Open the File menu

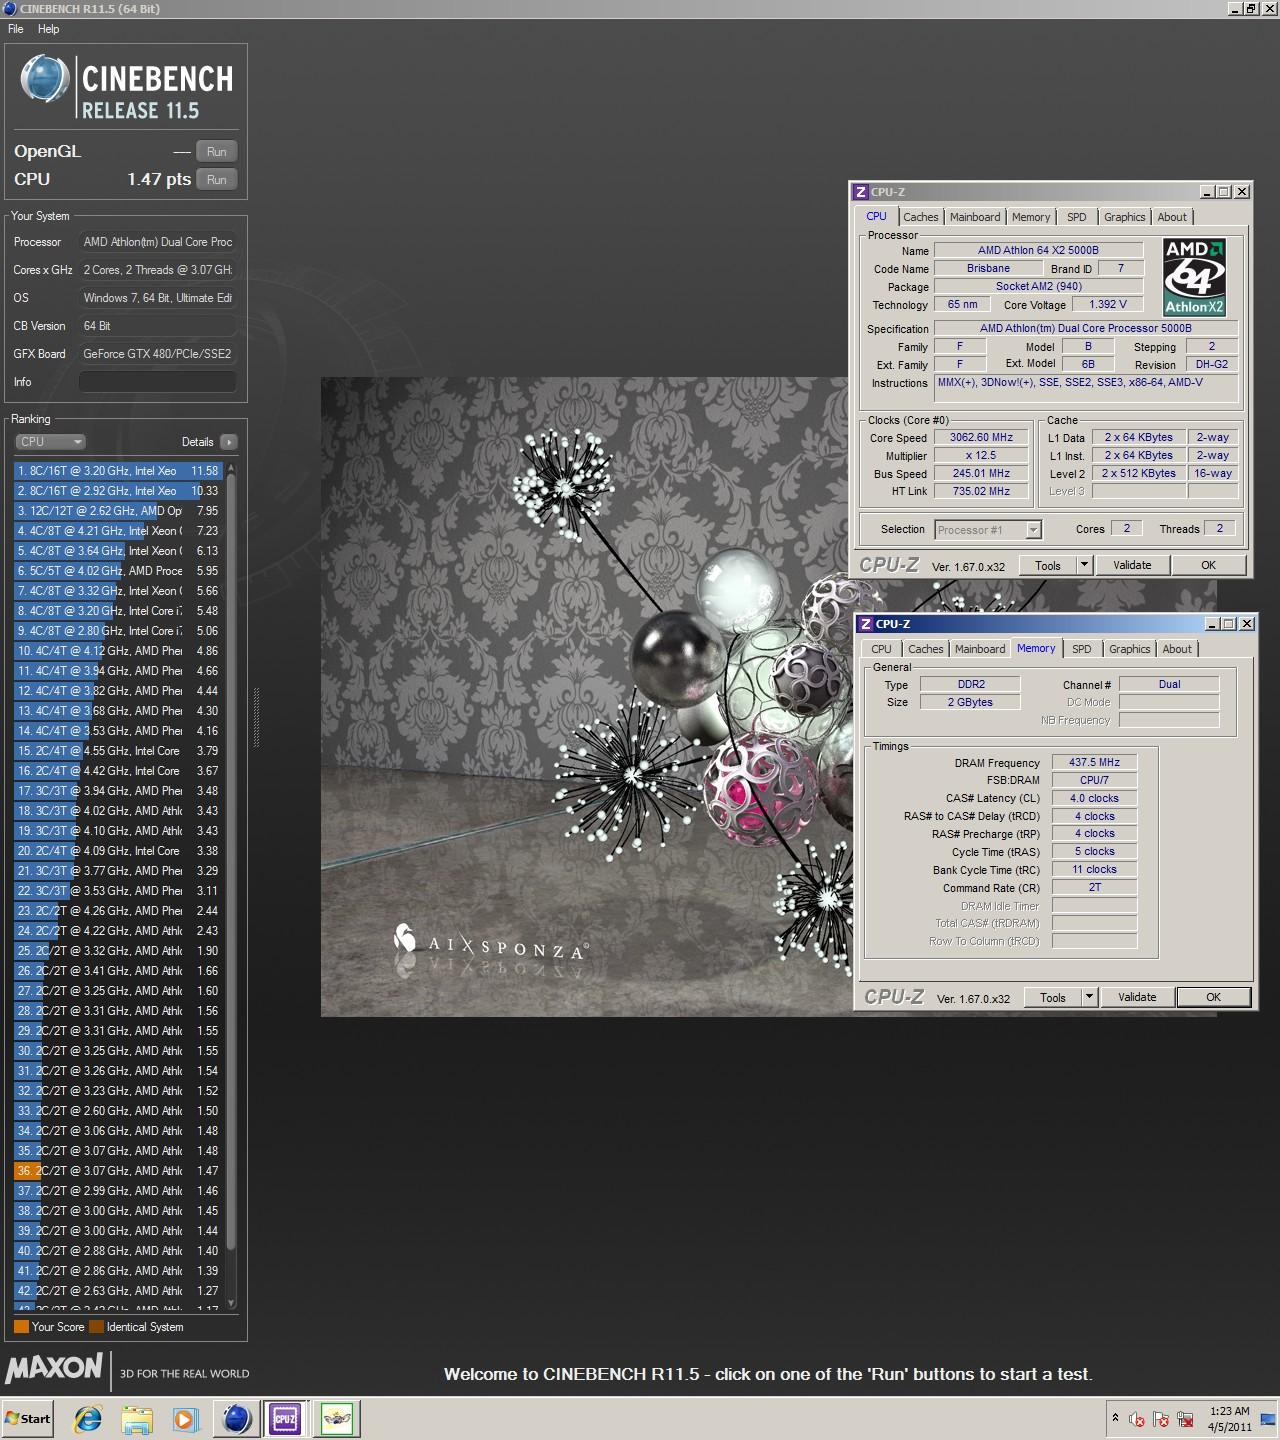pyautogui.click(x=16, y=29)
